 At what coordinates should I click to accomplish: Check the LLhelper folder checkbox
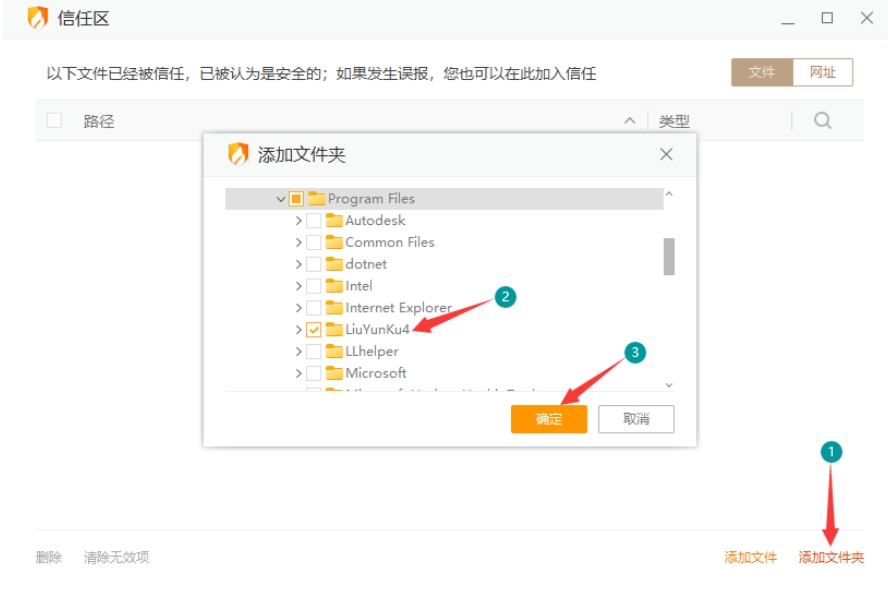[x=314, y=351]
